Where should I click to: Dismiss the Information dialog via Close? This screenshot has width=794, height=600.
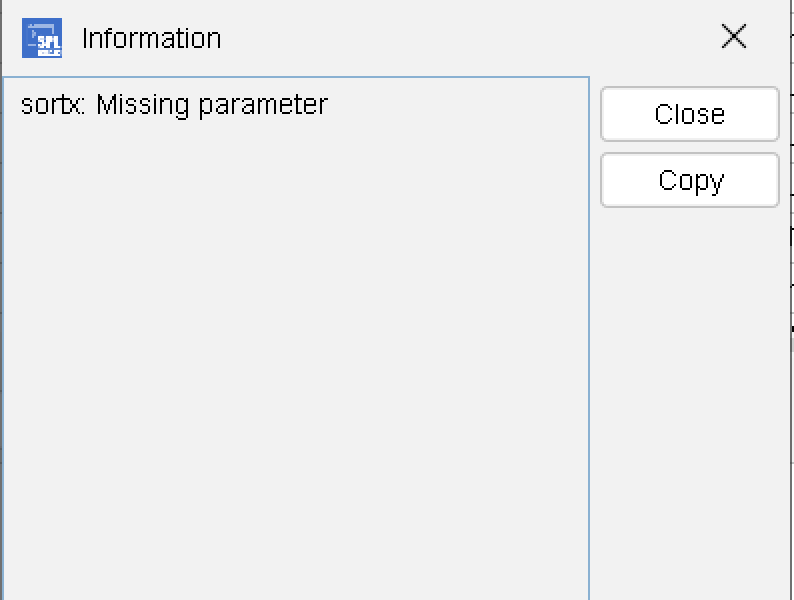coord(690,114)
